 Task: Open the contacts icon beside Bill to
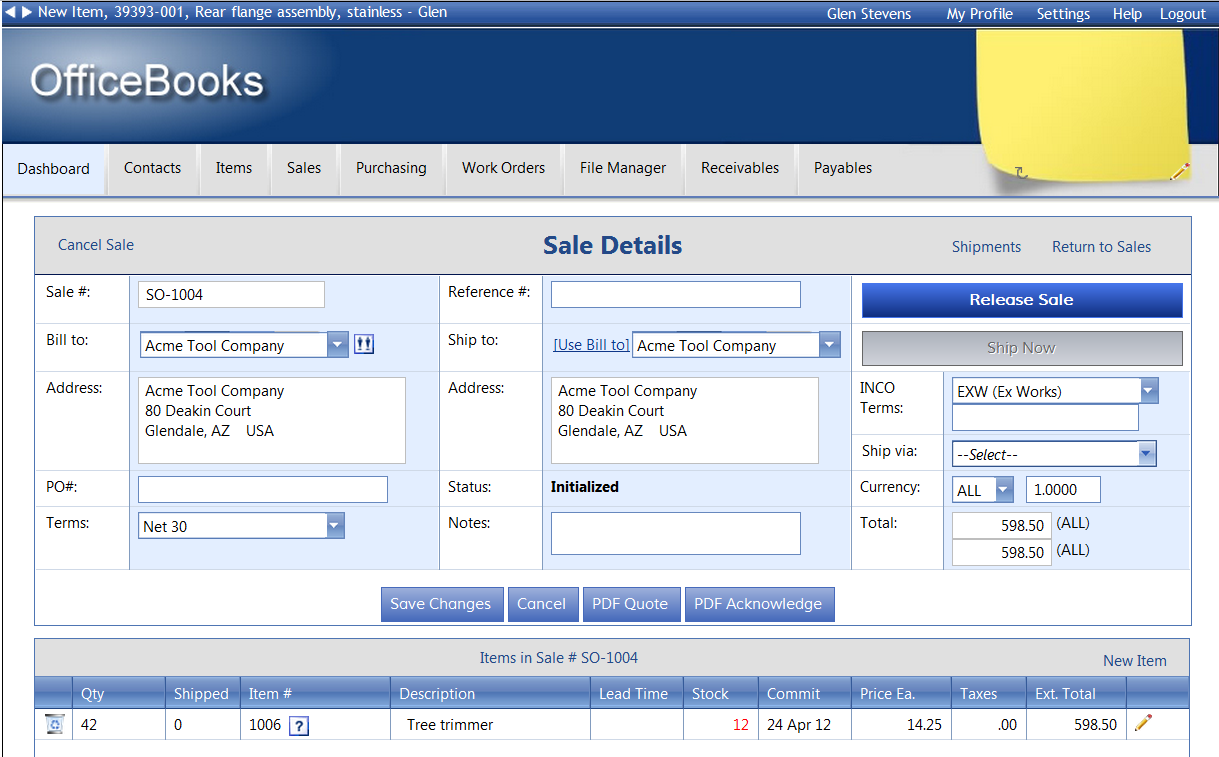(363, 343)
